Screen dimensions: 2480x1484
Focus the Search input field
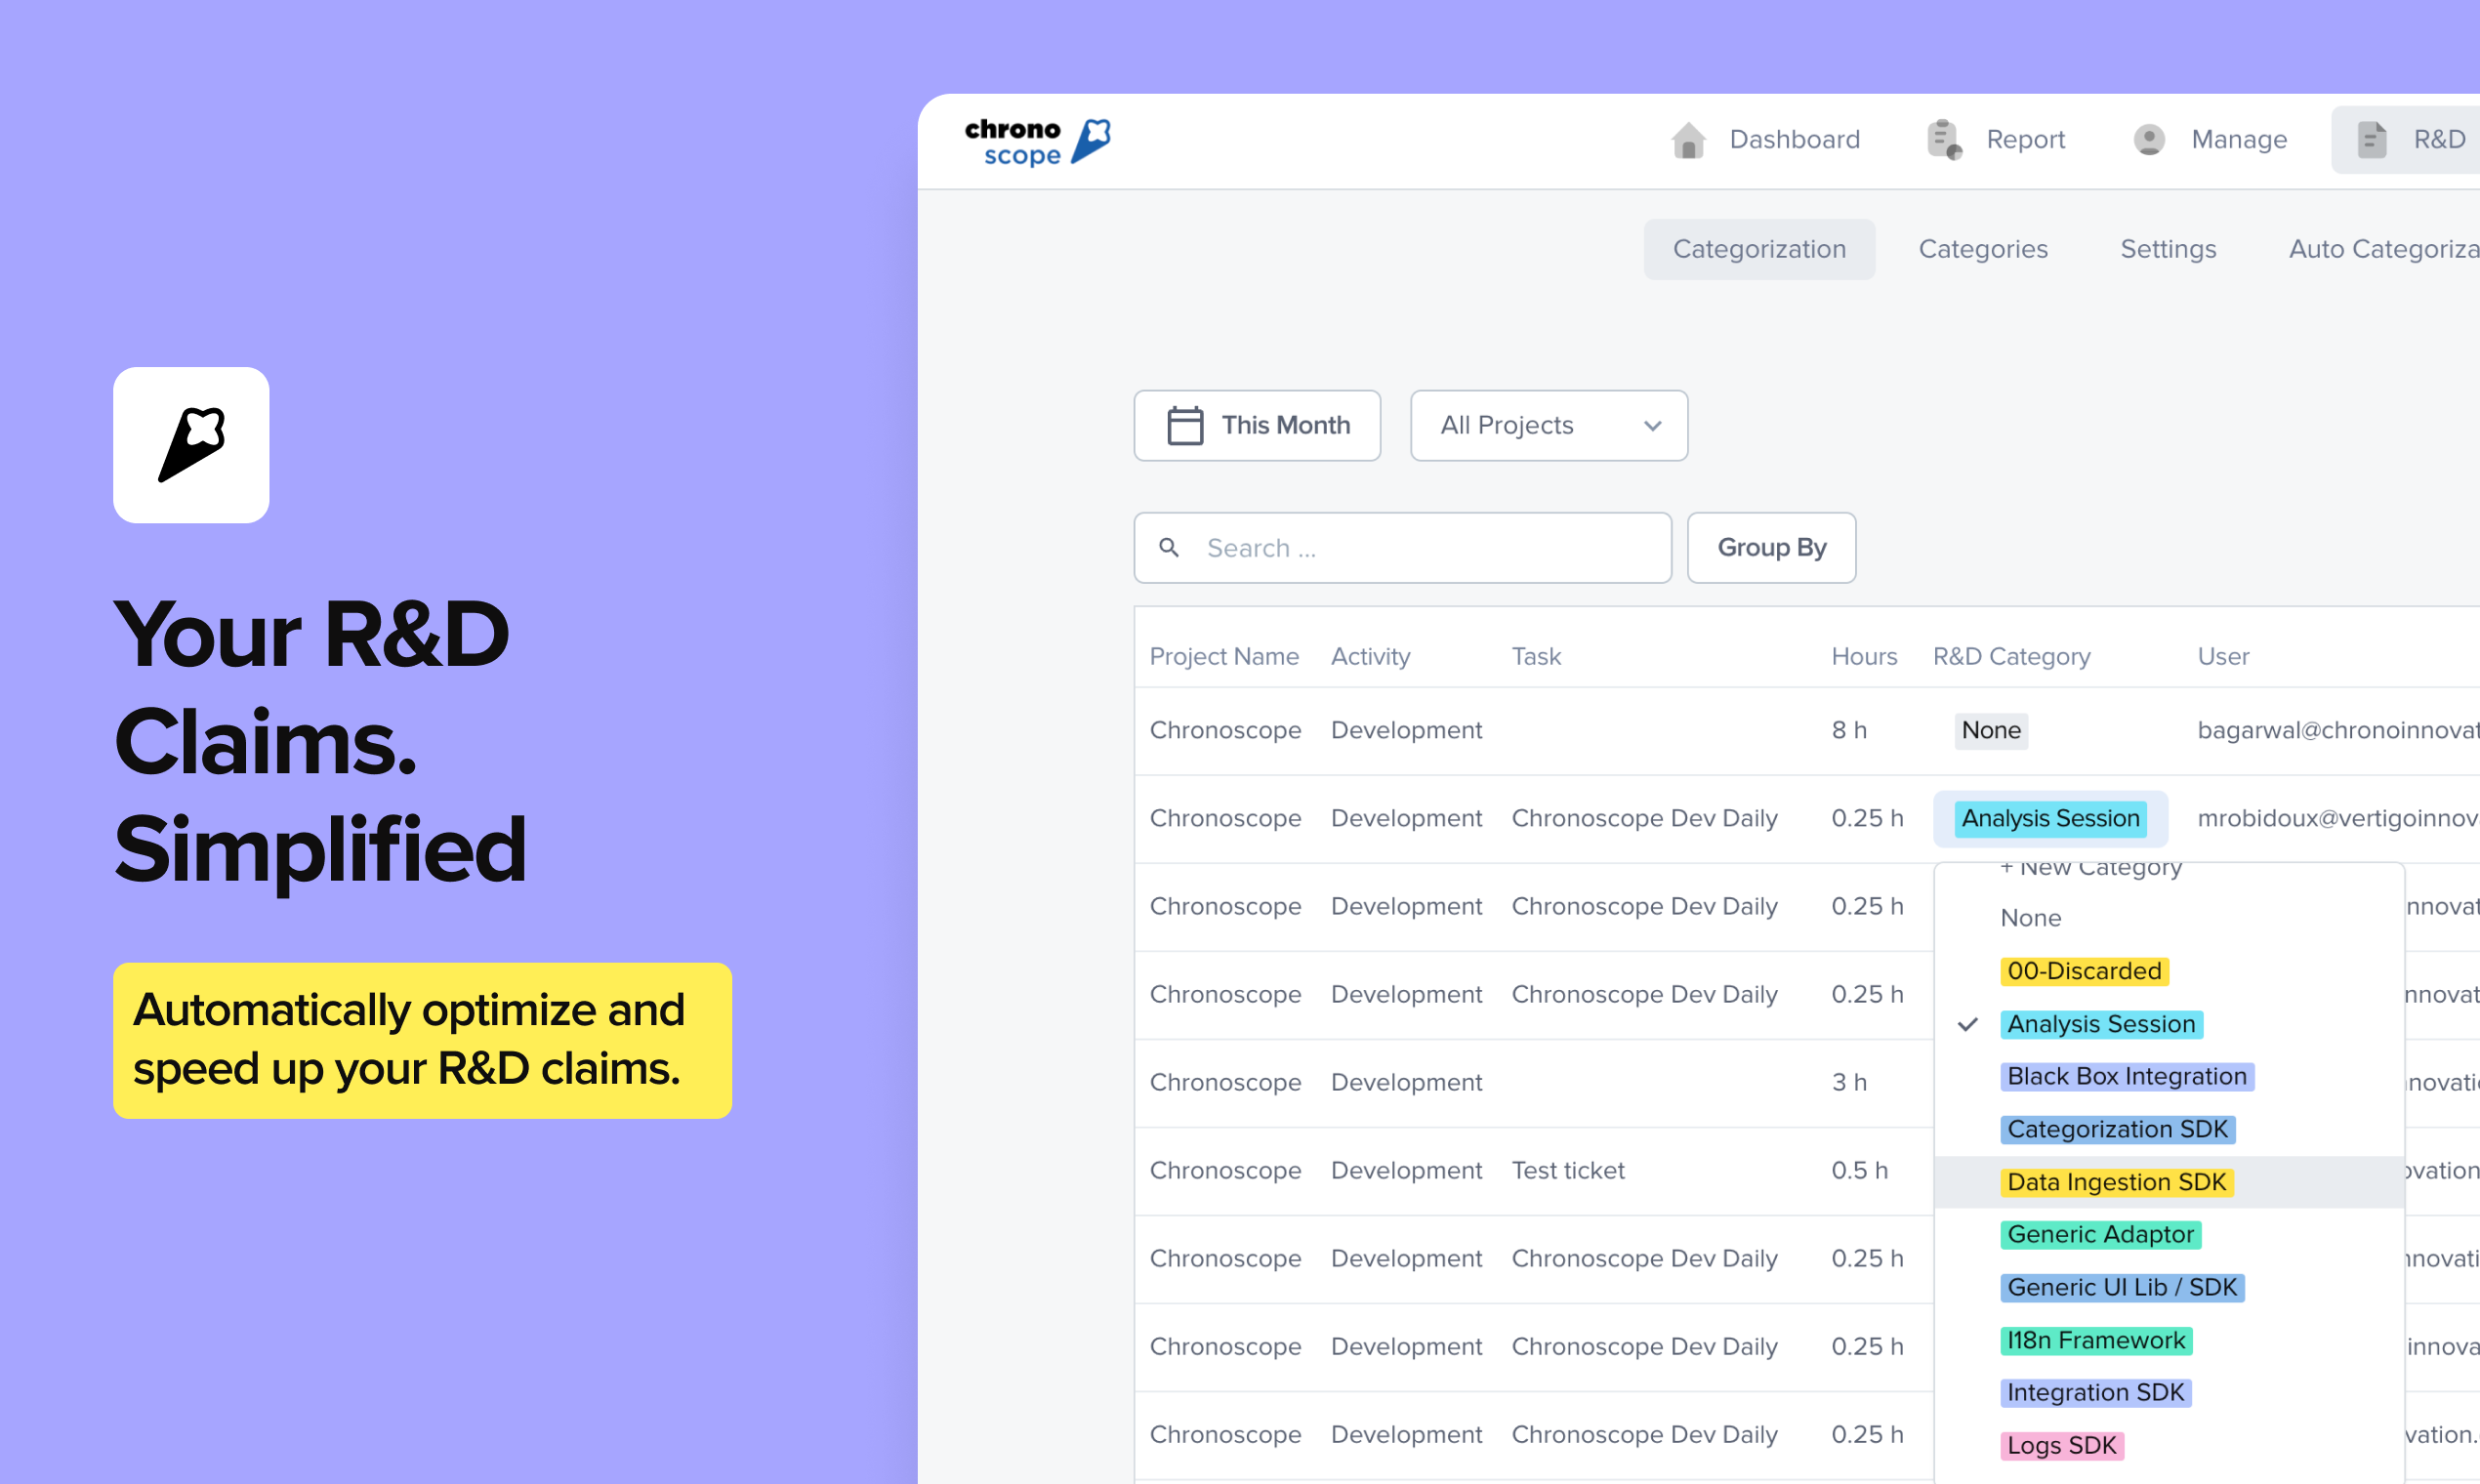[x=1402, y=548]
